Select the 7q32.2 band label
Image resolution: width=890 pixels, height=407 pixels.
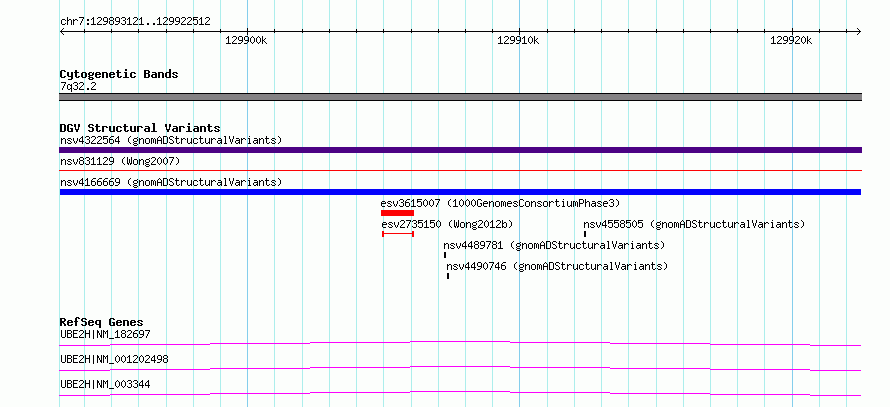pos(78,87)
